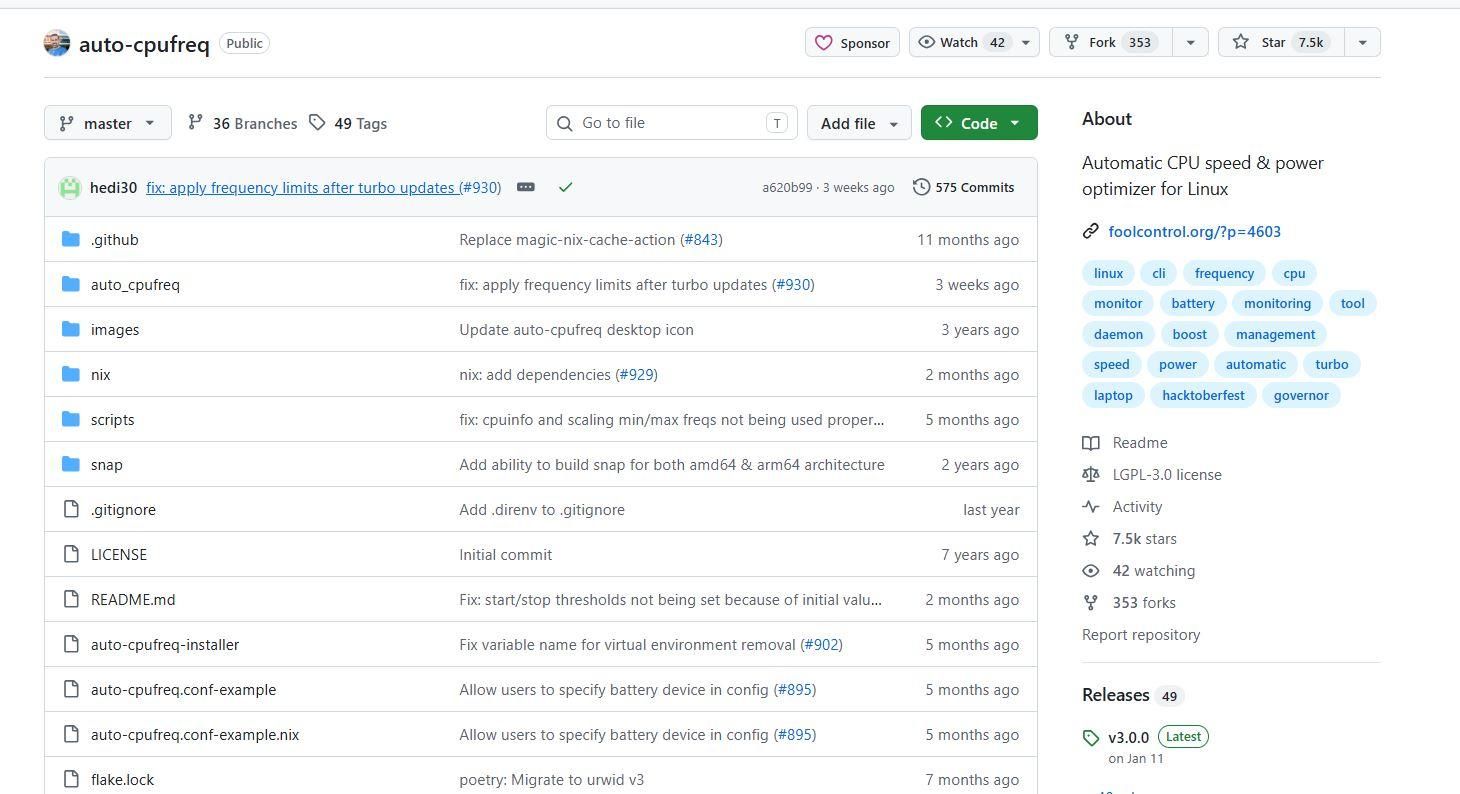View the 36 Branches link

tap(242, 123)
